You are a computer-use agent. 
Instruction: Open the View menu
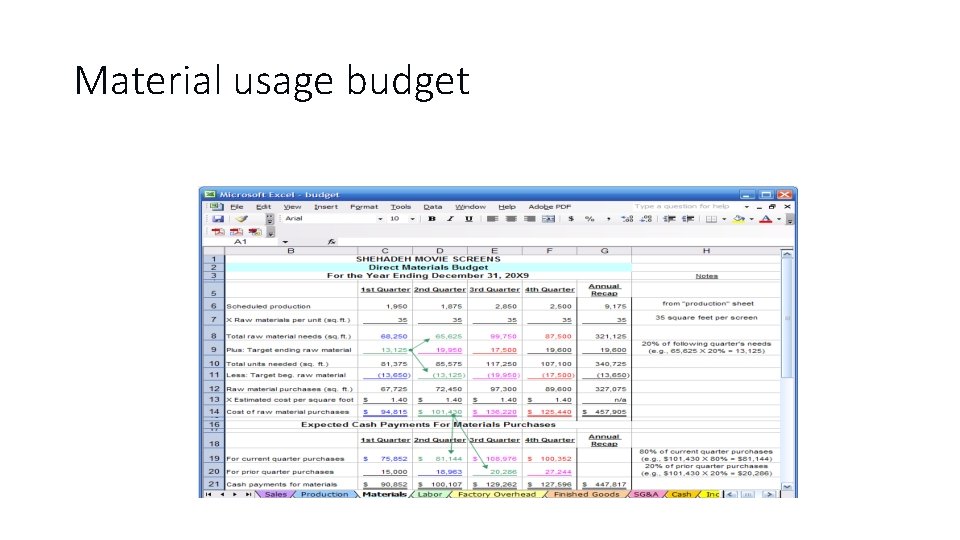[292, 207]
